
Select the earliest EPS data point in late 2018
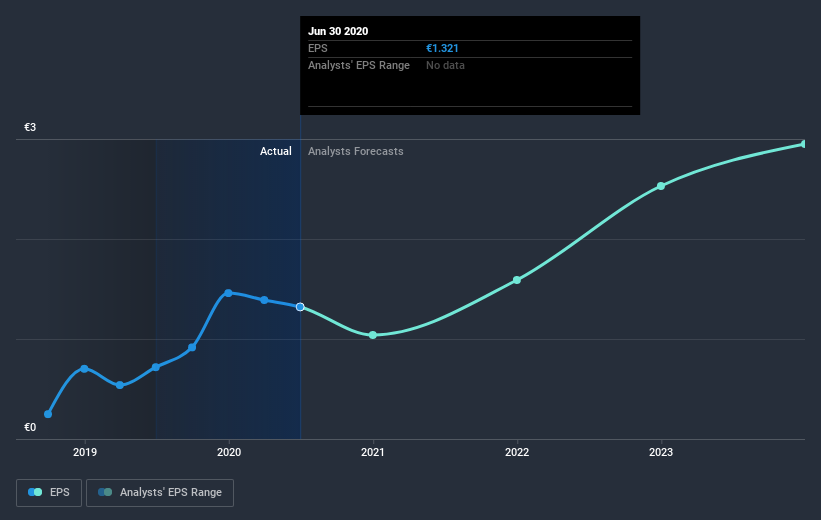pos(48,414)
